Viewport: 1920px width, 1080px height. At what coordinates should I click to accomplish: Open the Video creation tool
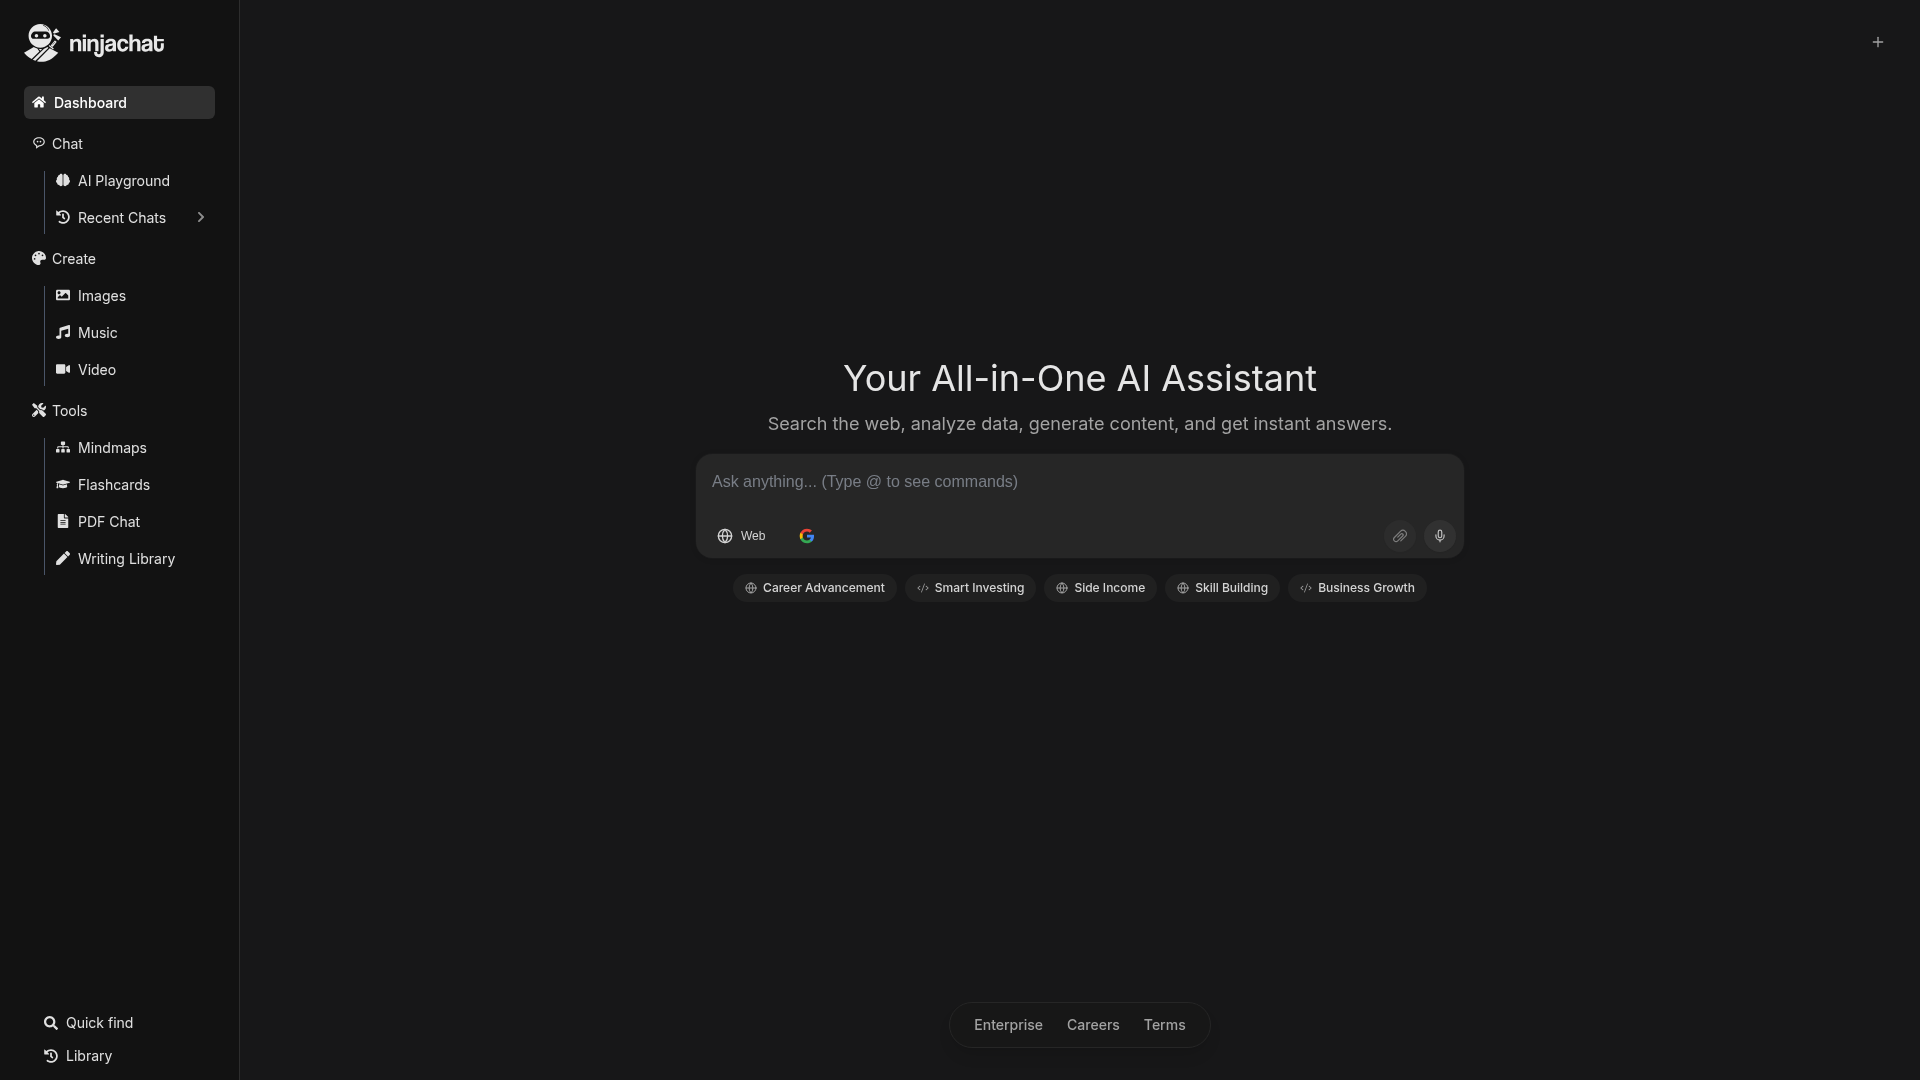[98, 369]
